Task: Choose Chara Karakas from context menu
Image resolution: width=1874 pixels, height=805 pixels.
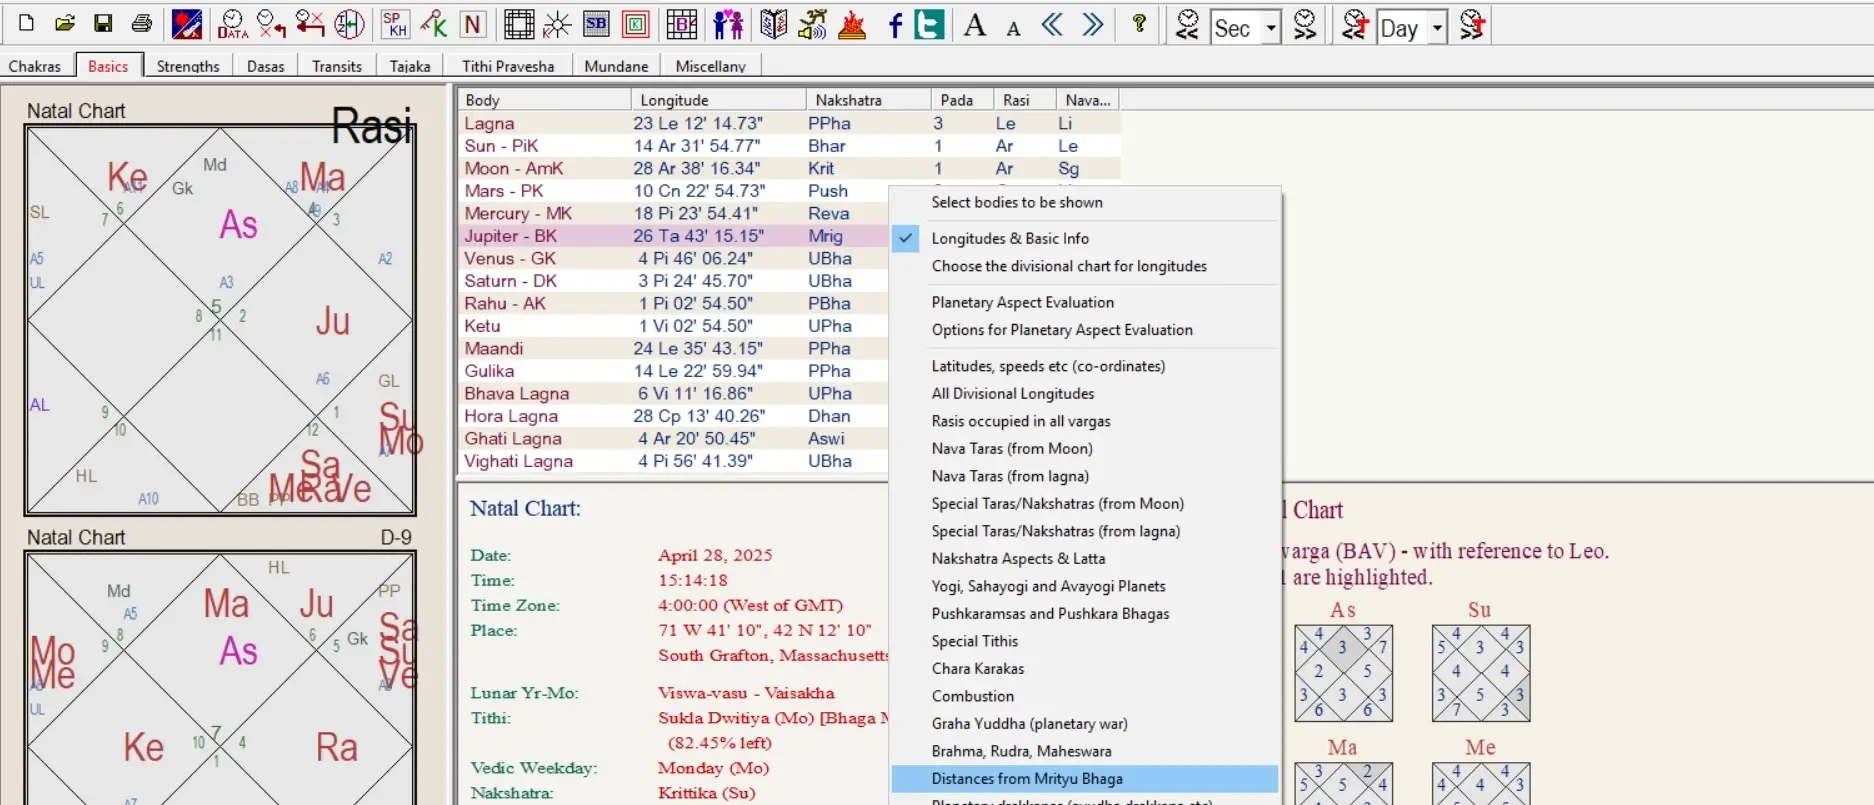Action: [977, 668]
